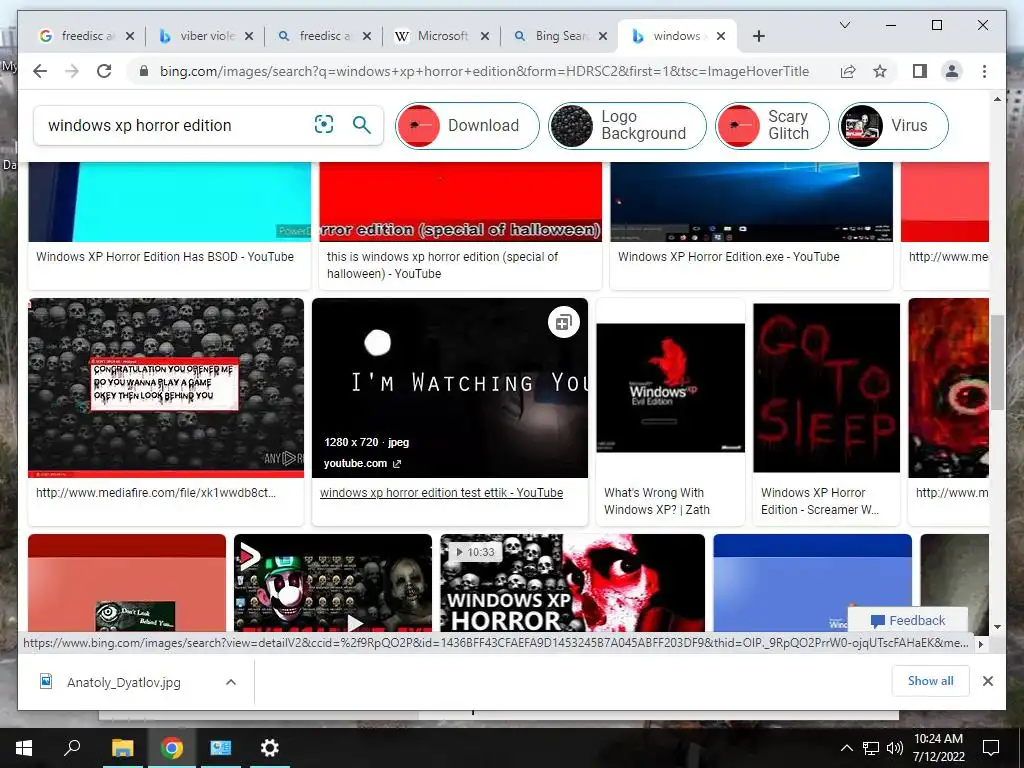The height and width of the screenshot is (768, 1024).
Task: Reload the Bing images page
Action: [x=104, y=71]
